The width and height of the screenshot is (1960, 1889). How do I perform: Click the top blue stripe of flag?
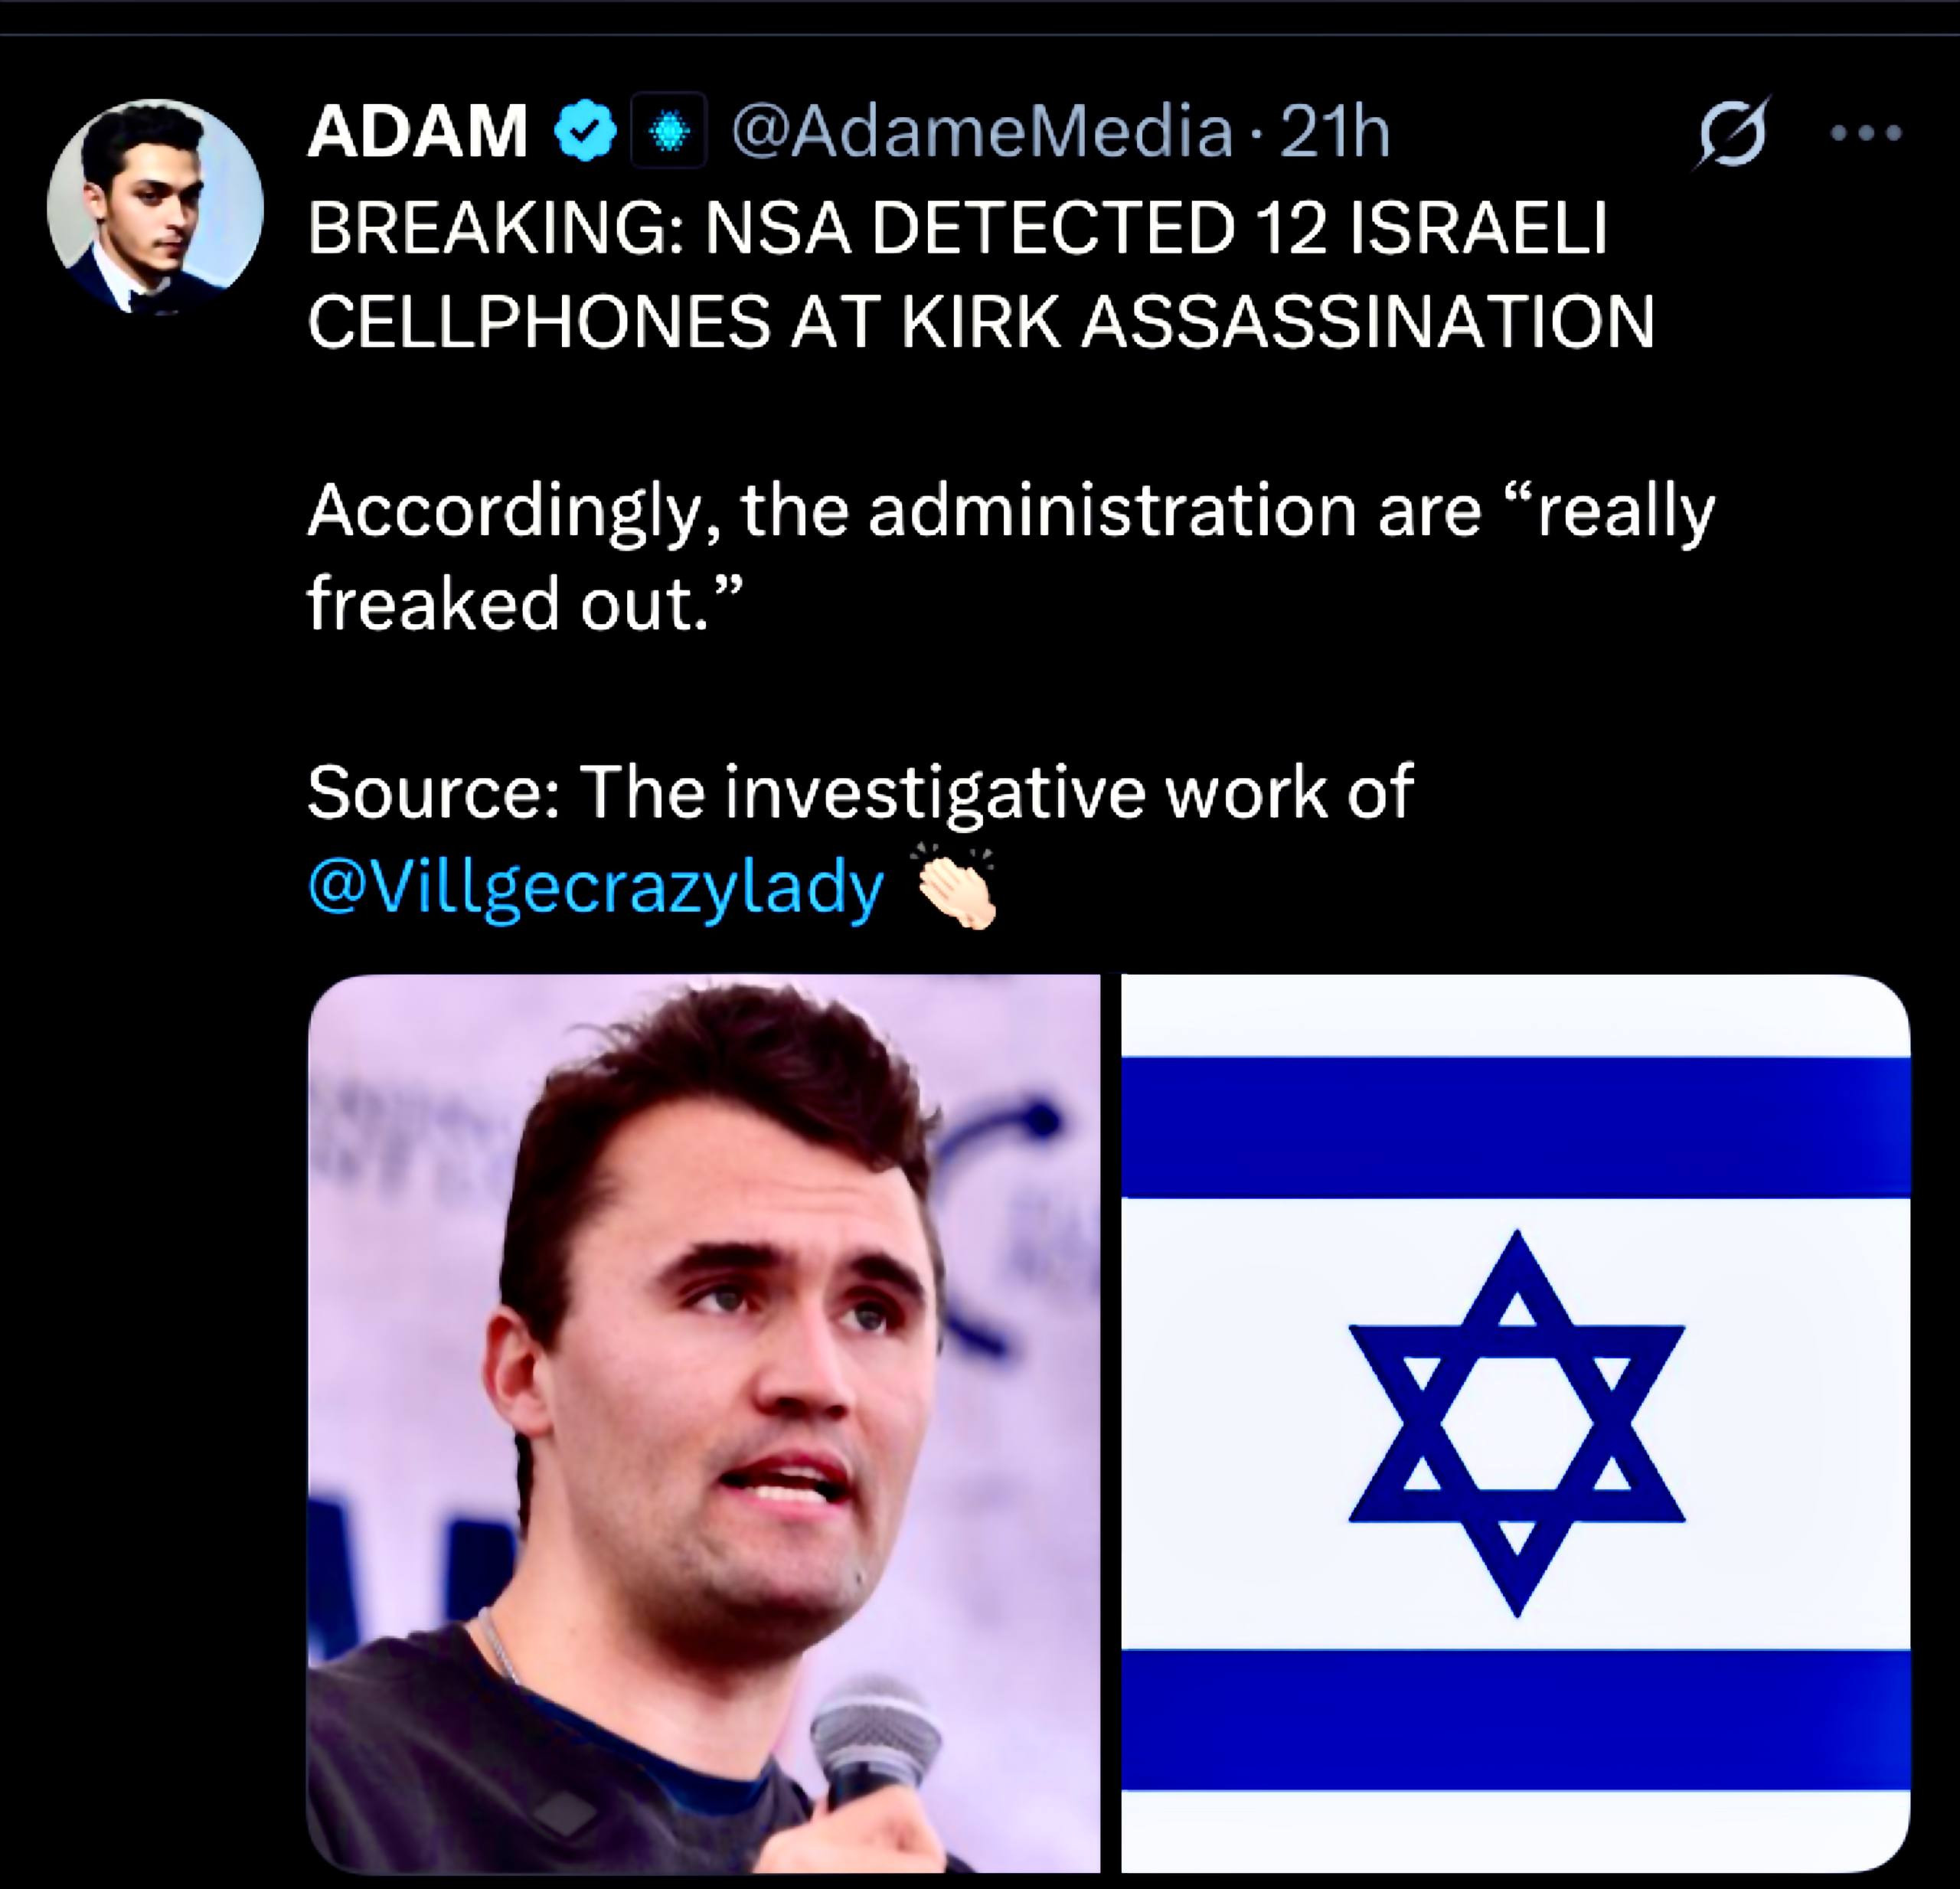point(1515,1126)
